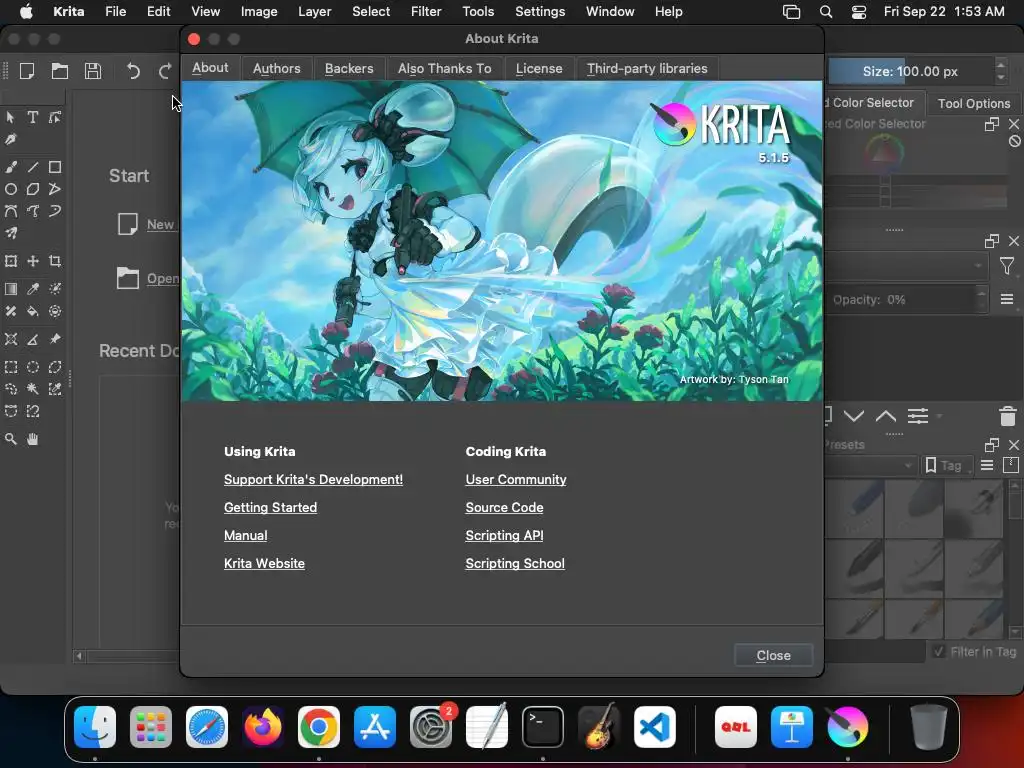This screenshot has height=768, width=1024.
Task: Open the layer blending mode combo box
Action: coord(906,266)
